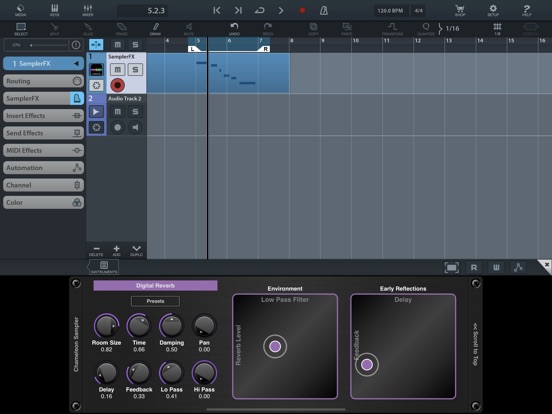Open the Keys keyboard panel
Image resolution: width=552 pixels, height=414 pixels.
tap(55, 10)
